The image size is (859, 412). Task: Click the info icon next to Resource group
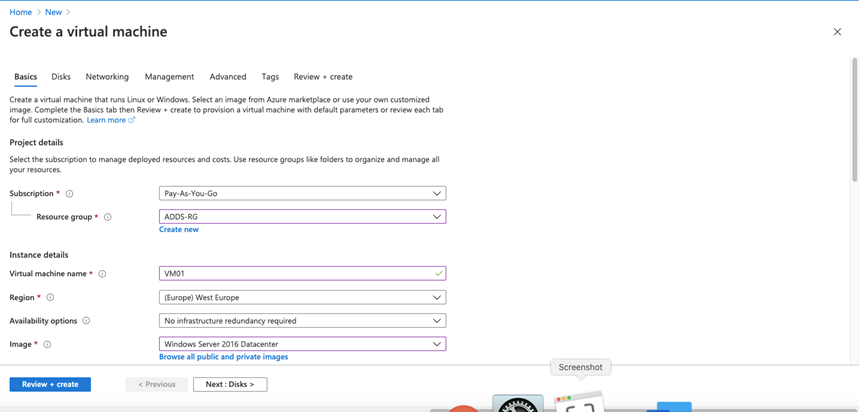(x=108, y=217)
